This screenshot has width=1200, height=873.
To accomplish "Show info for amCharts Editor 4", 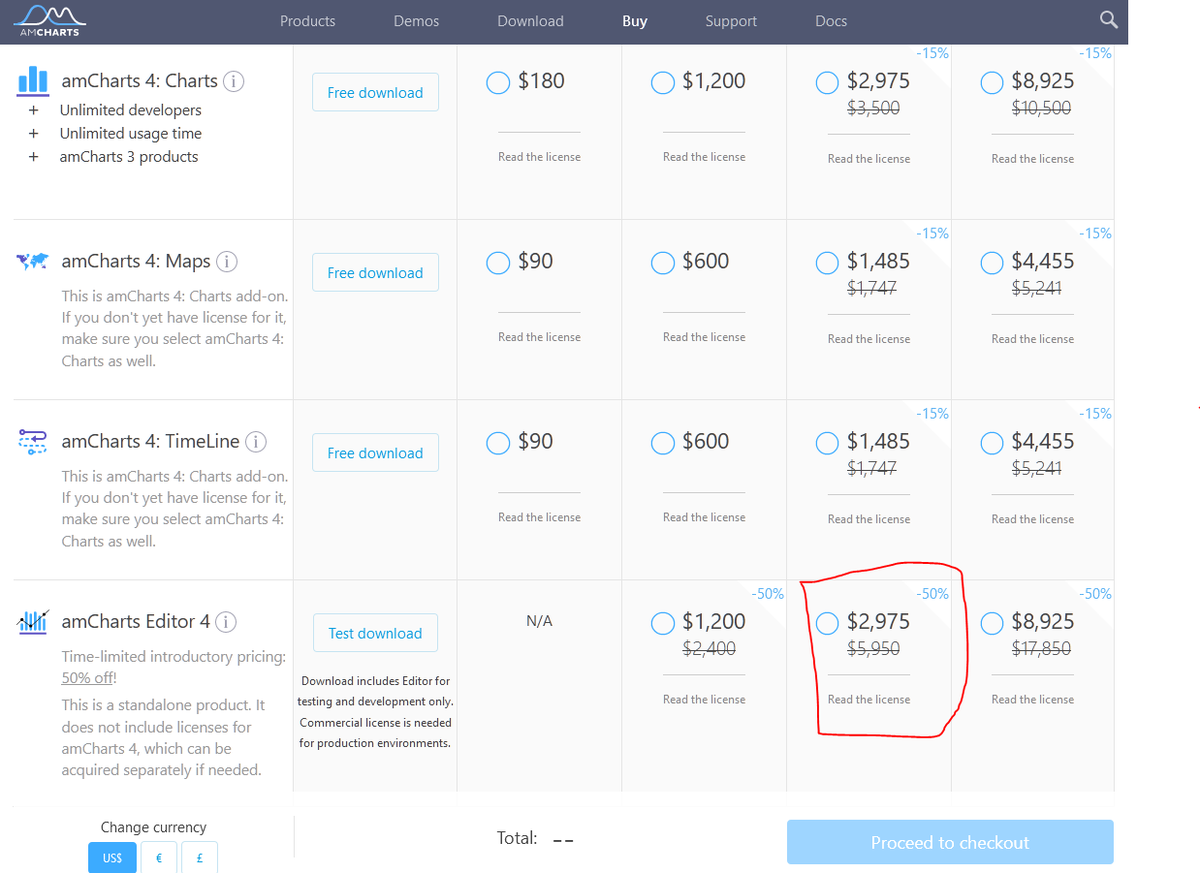I will pos(226,621).
